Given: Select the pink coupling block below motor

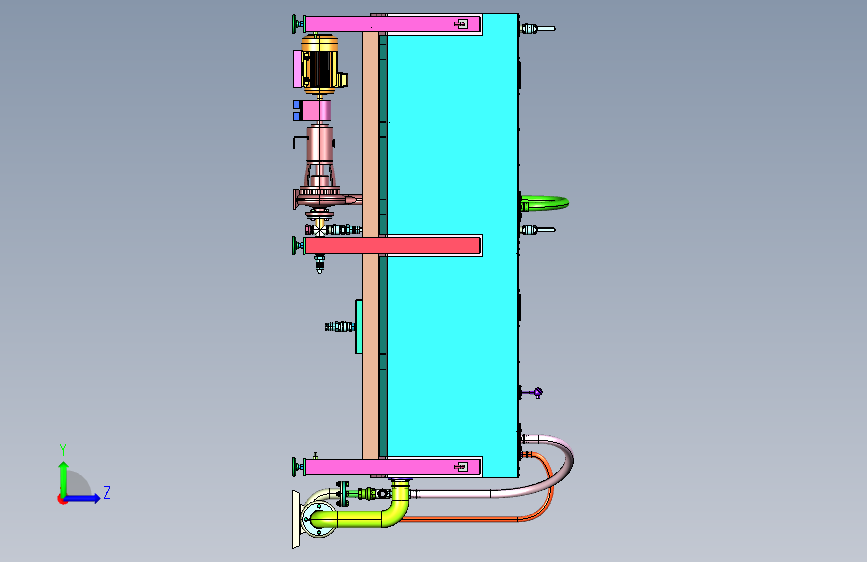Looking at the screenshot, I should pyautogui.click(x=317, y=111).
